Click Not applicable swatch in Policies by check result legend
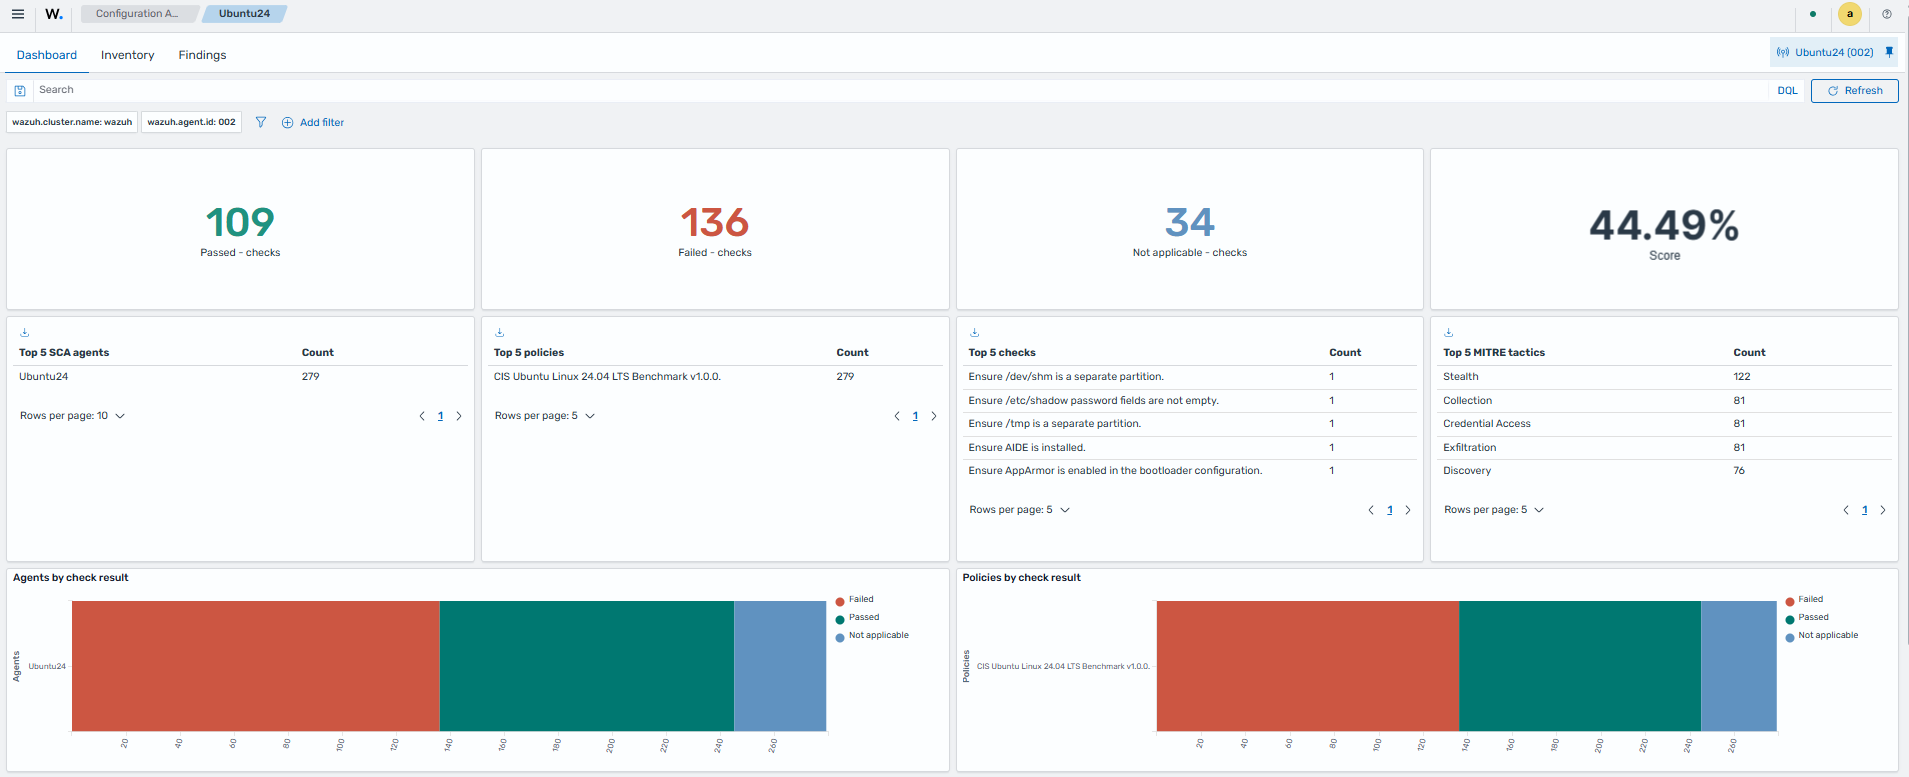Viewport: 1909px width, 777px height. (x=1790, y=637)
